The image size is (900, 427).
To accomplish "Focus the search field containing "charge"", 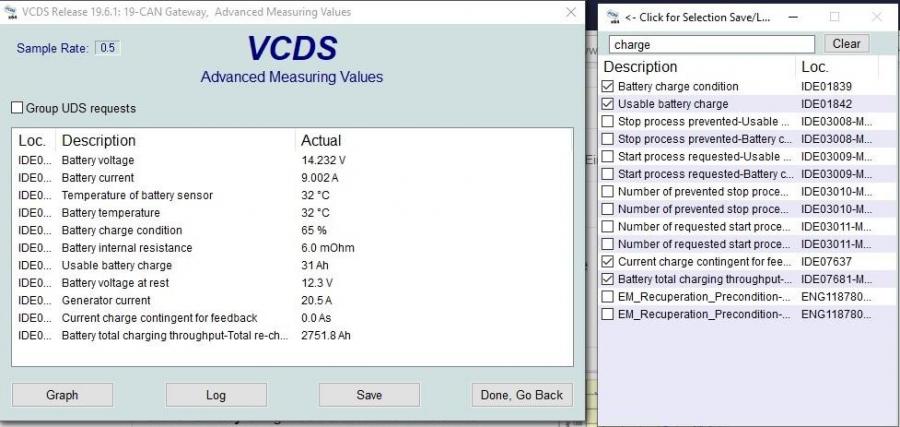I will point(712,44).
